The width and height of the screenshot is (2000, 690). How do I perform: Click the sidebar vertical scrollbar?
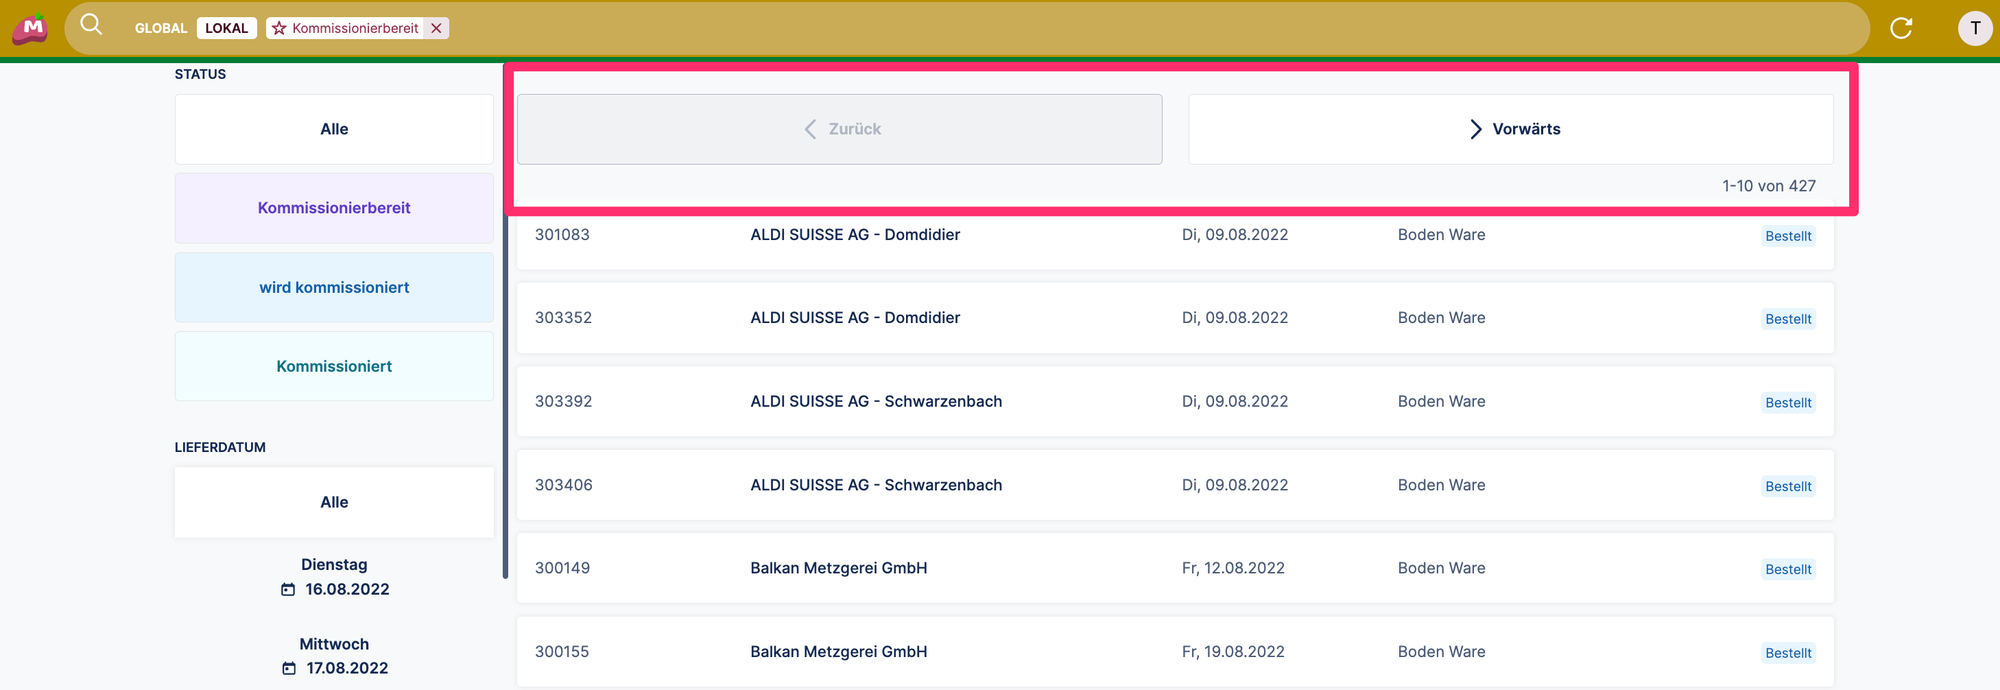click(x=505, y=400)
